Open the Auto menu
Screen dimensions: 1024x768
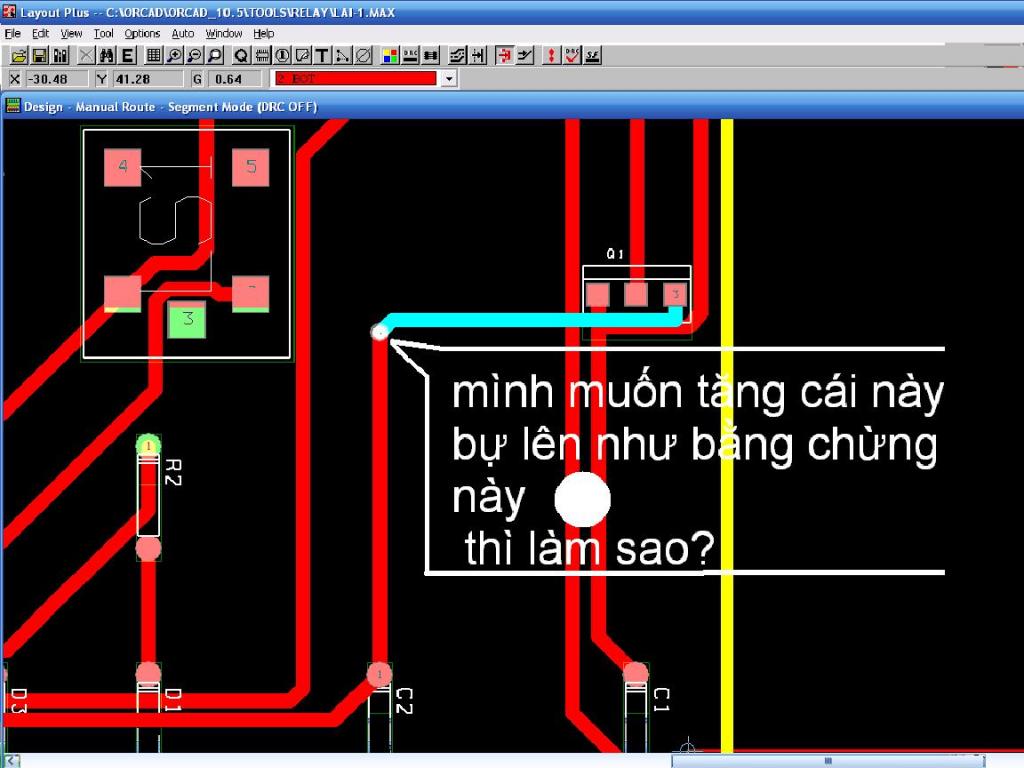click(183, 33)
